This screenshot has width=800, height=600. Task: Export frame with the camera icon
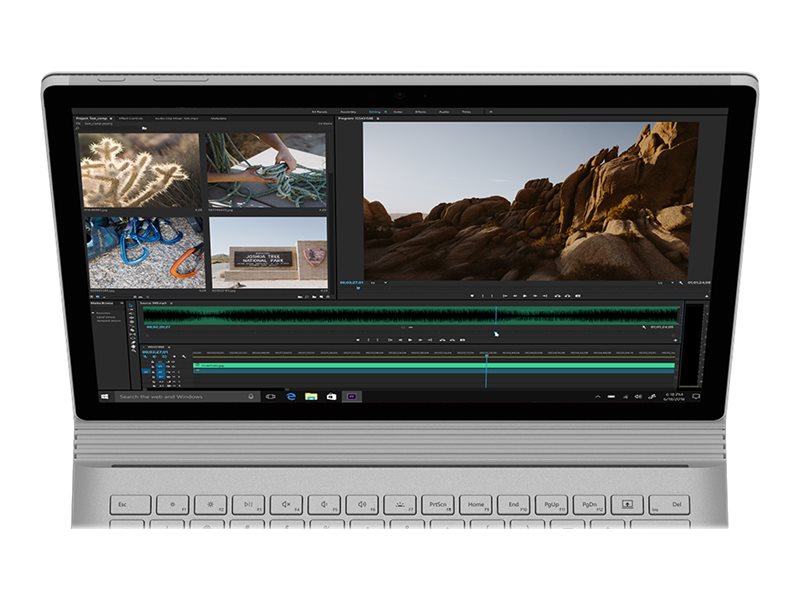(x=578, y=296)
